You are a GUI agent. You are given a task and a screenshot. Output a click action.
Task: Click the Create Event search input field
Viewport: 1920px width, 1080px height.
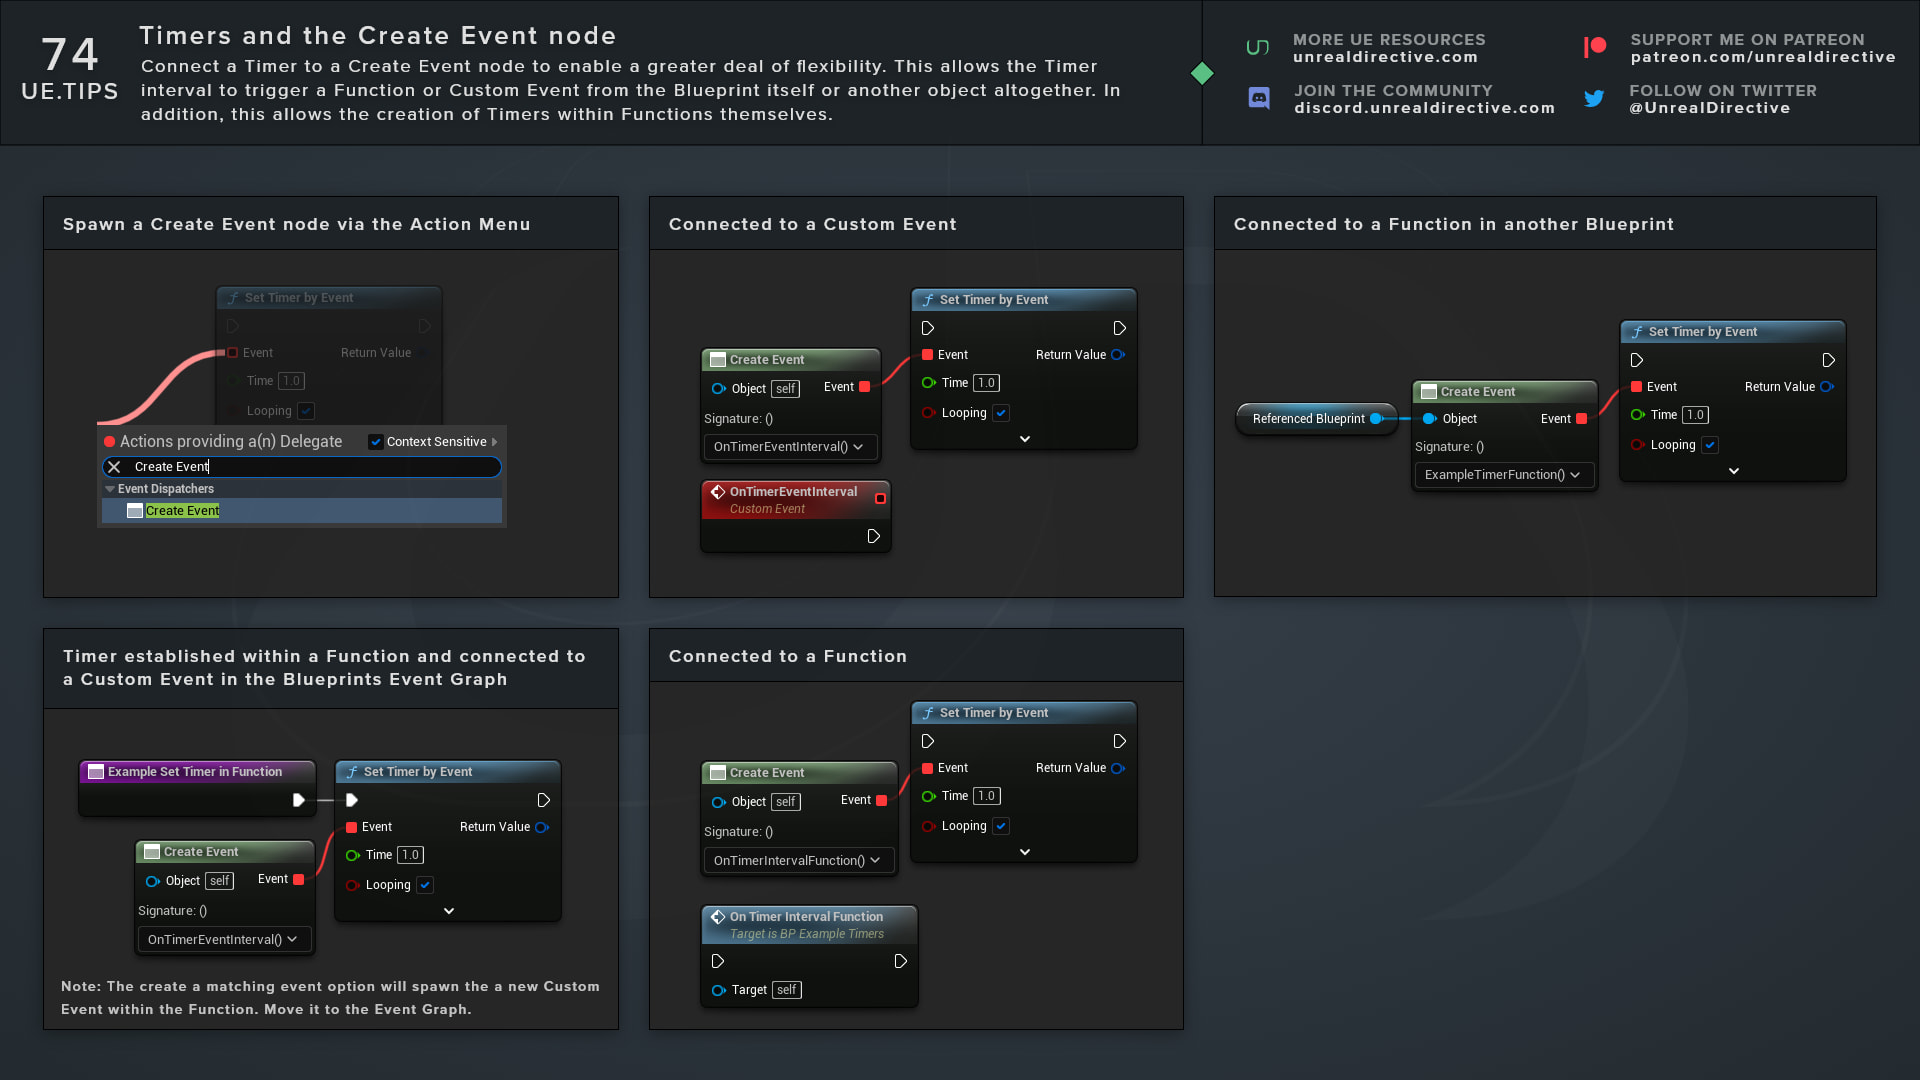(x=310, y=467)
